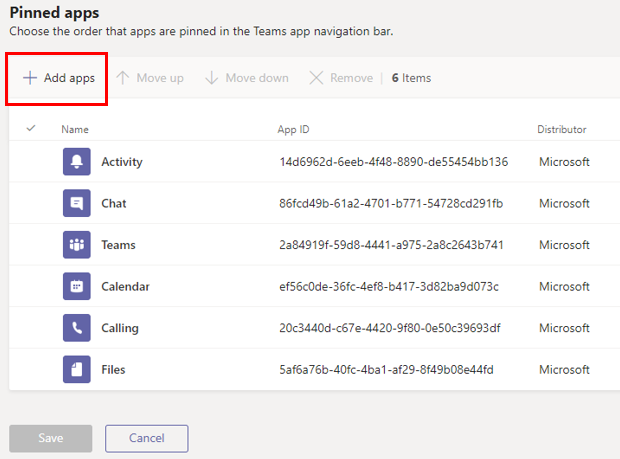Select the Calling app name

120,328
